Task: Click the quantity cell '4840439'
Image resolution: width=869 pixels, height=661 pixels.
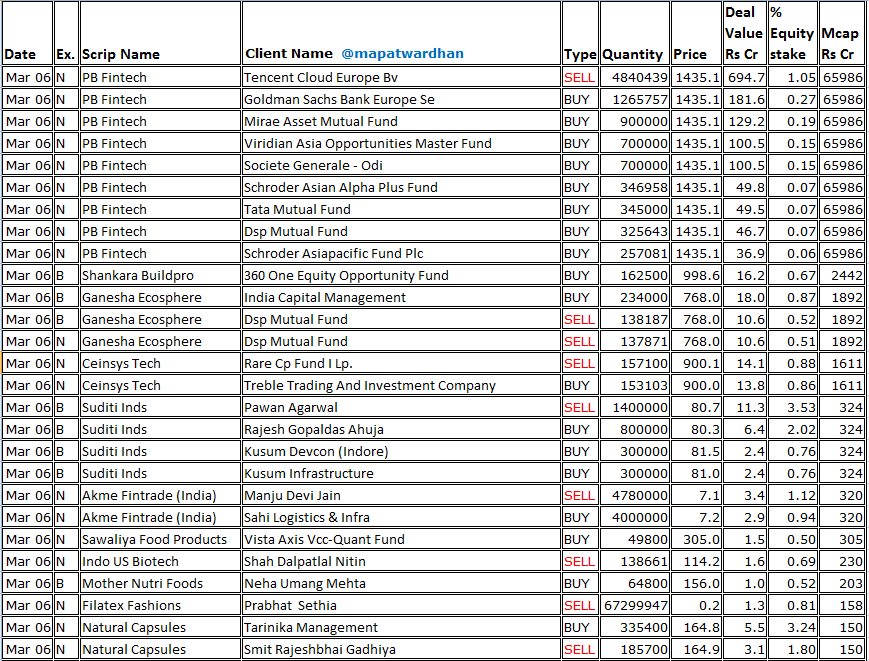Action: pos(635,77)
